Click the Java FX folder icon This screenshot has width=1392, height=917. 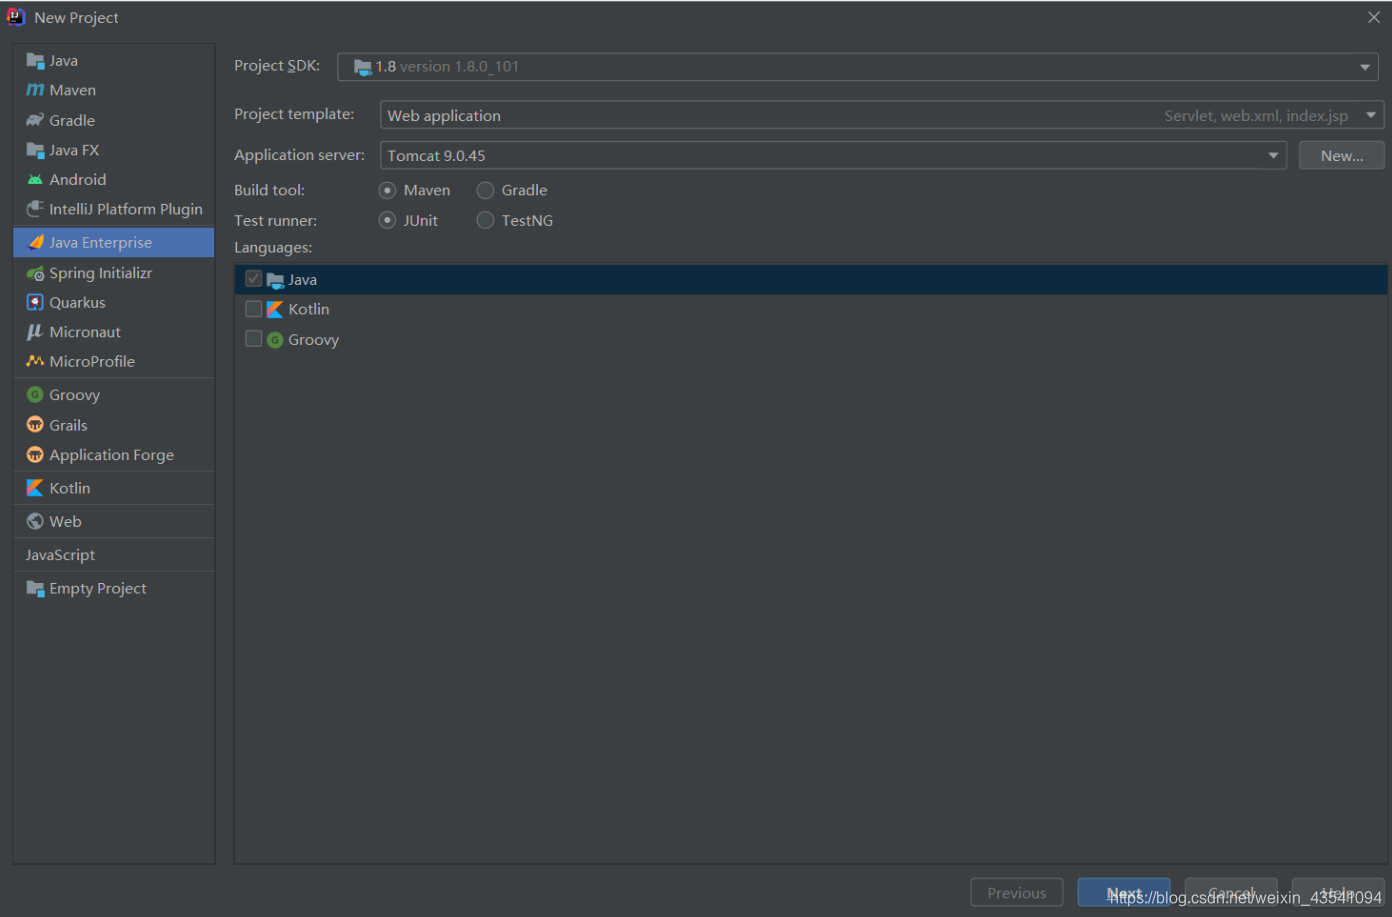(x=35, y=150)
